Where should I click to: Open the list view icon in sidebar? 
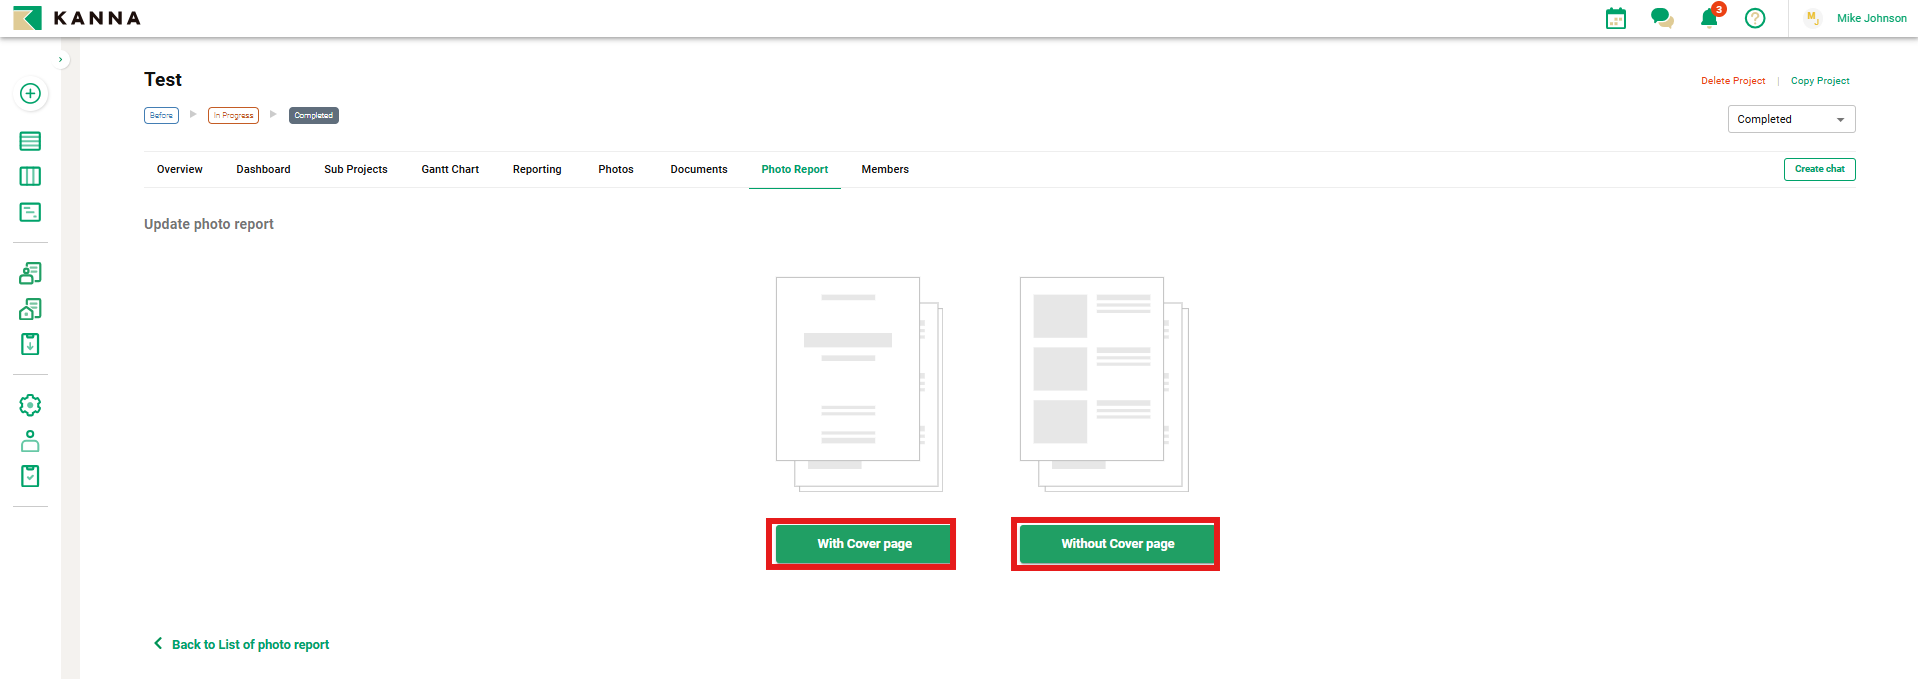click(x=30, y=141)
